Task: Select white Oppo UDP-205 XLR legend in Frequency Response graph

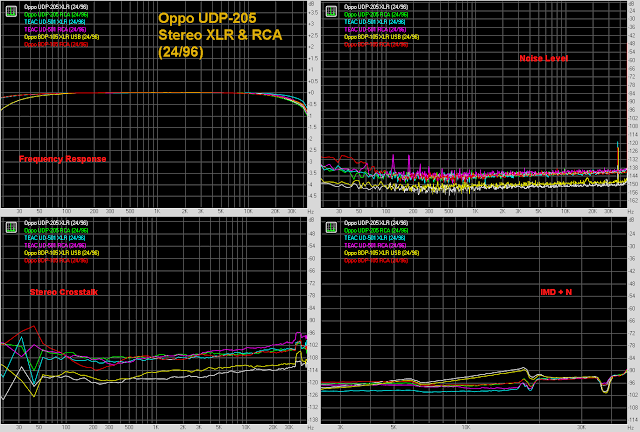Action: (56, 7)
